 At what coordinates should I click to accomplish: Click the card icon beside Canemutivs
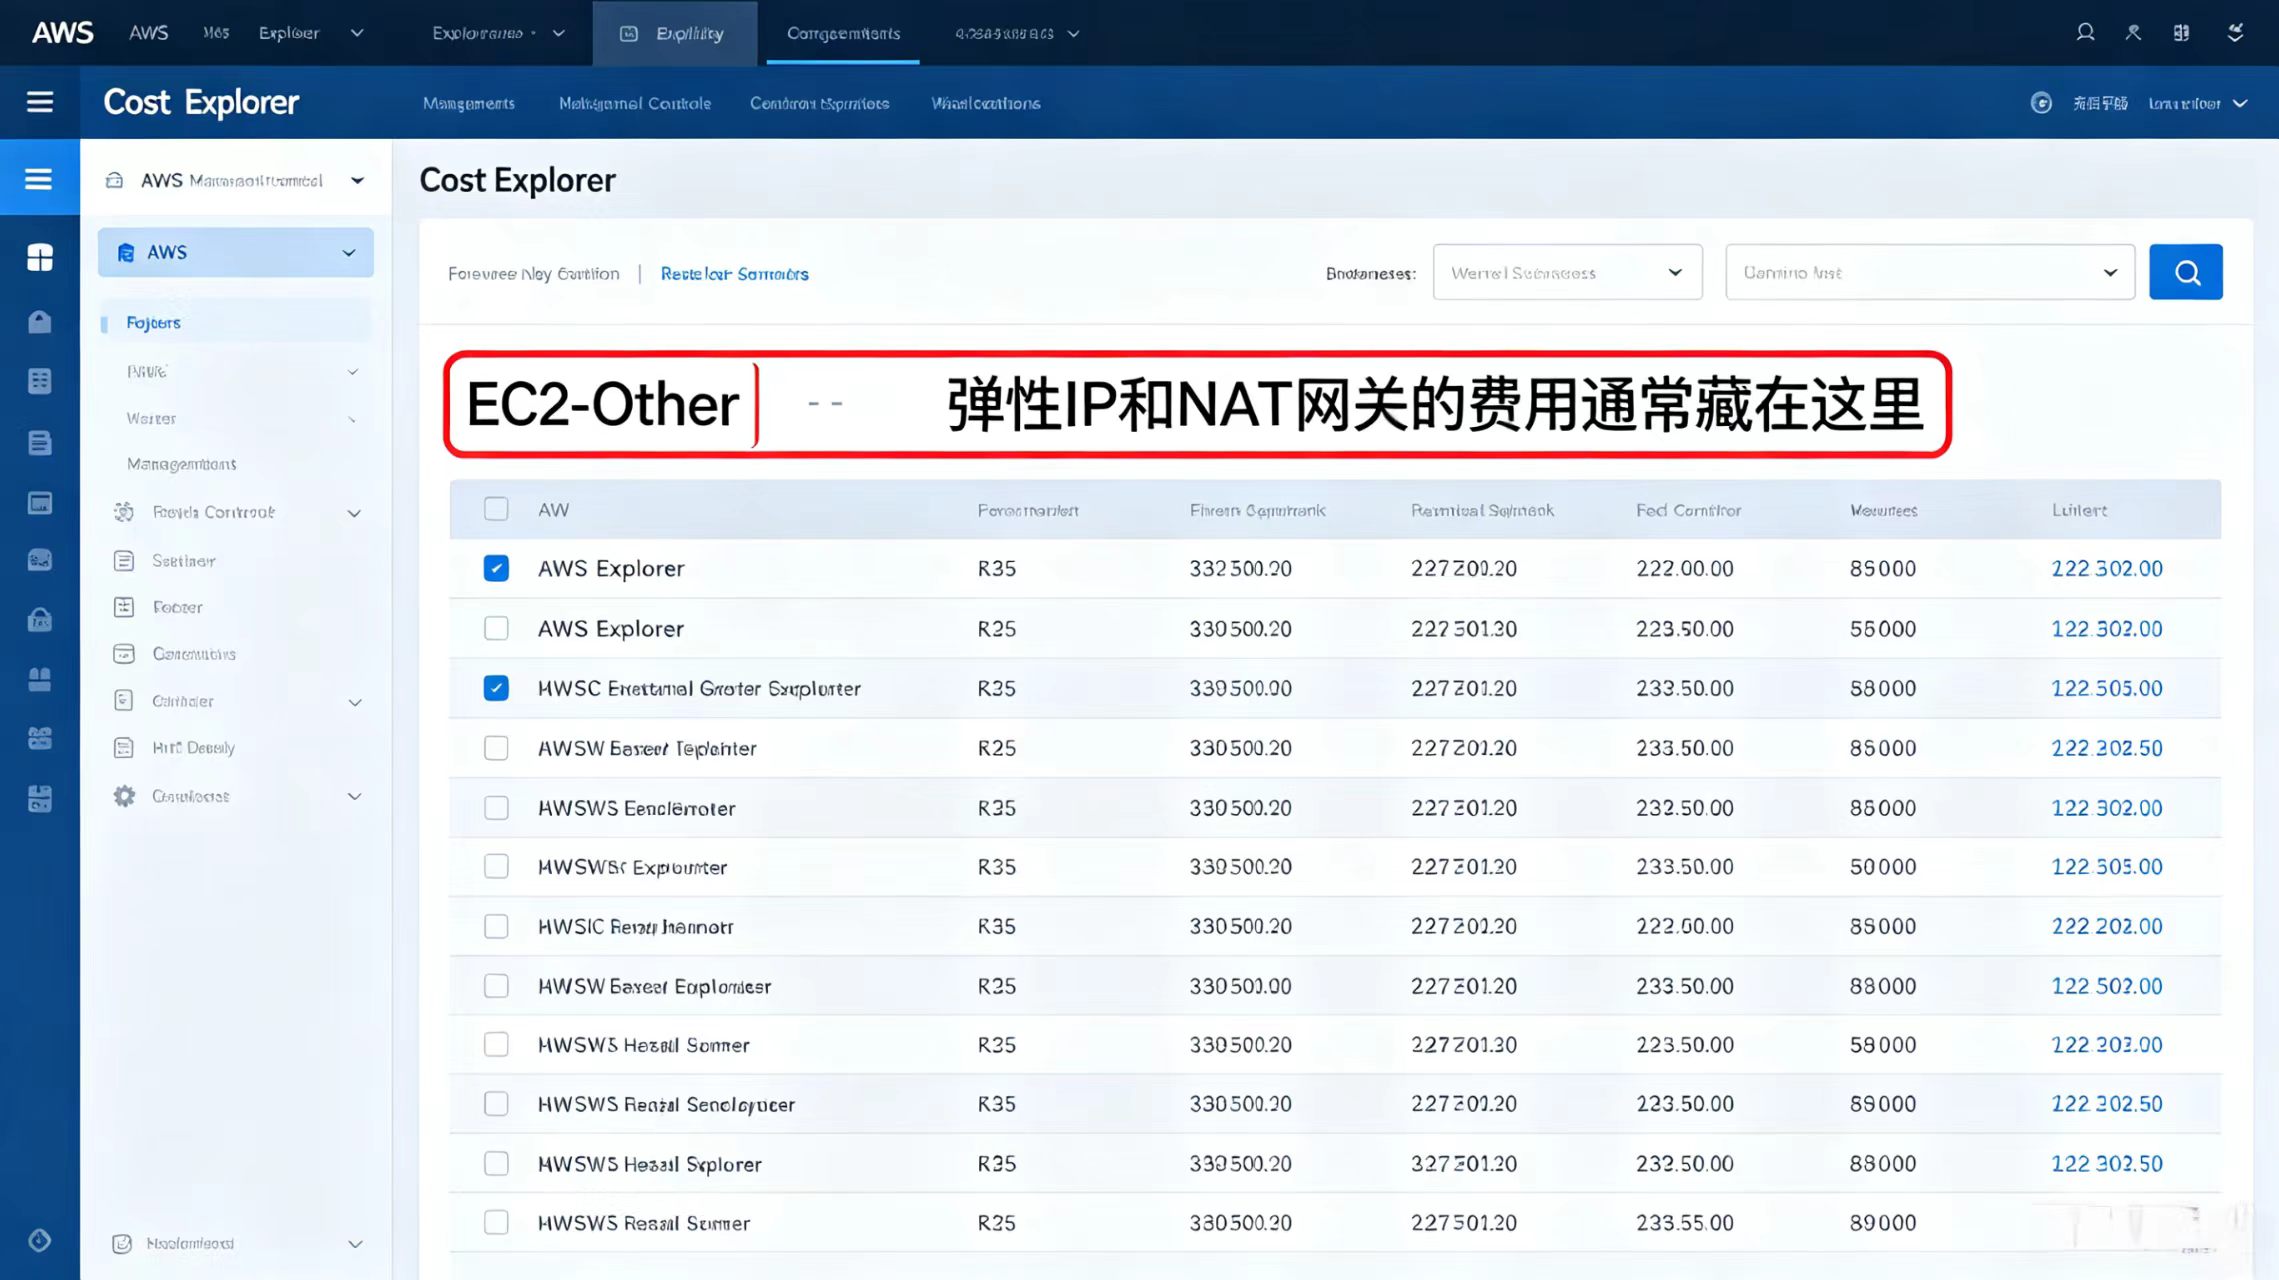[124, 654]
